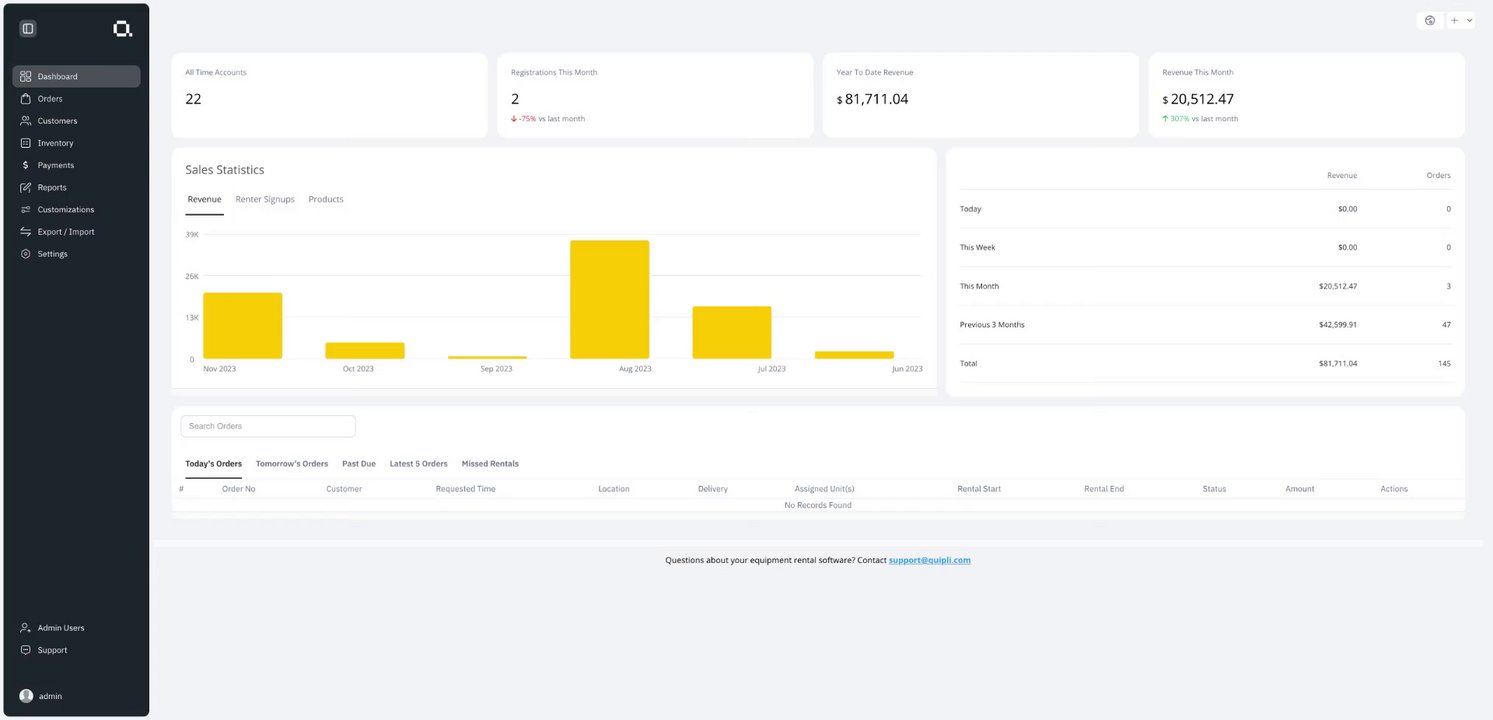Open Inventory via its list icon
The height and width of the screenshot is (720, 1493).
click(26, 143)
